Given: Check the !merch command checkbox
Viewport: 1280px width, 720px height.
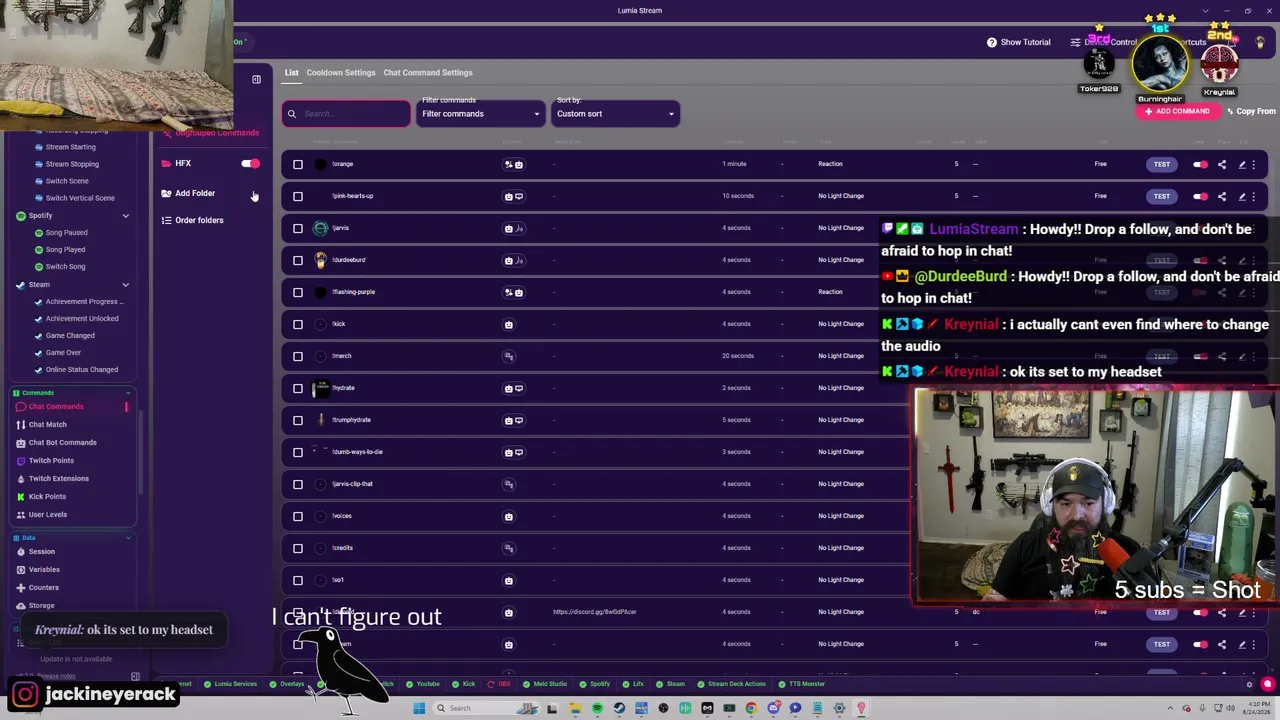Looking at the screenshot, I should tap(298, 356).
